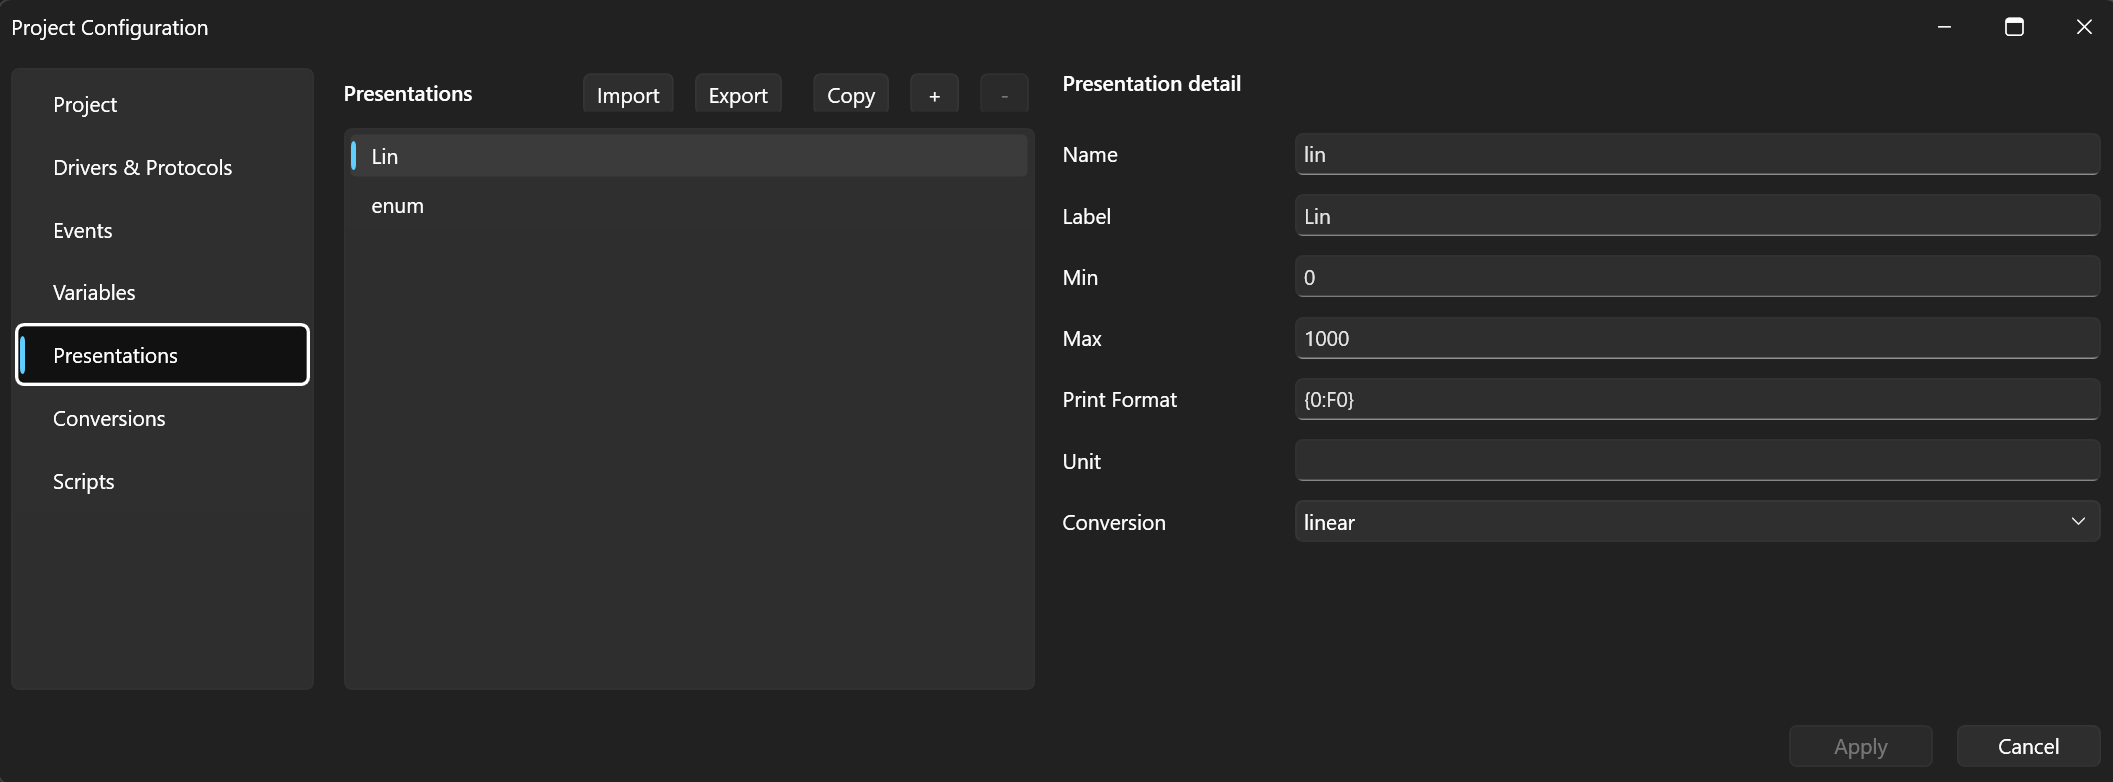Navigate to the Conversions section

(162, 419)
